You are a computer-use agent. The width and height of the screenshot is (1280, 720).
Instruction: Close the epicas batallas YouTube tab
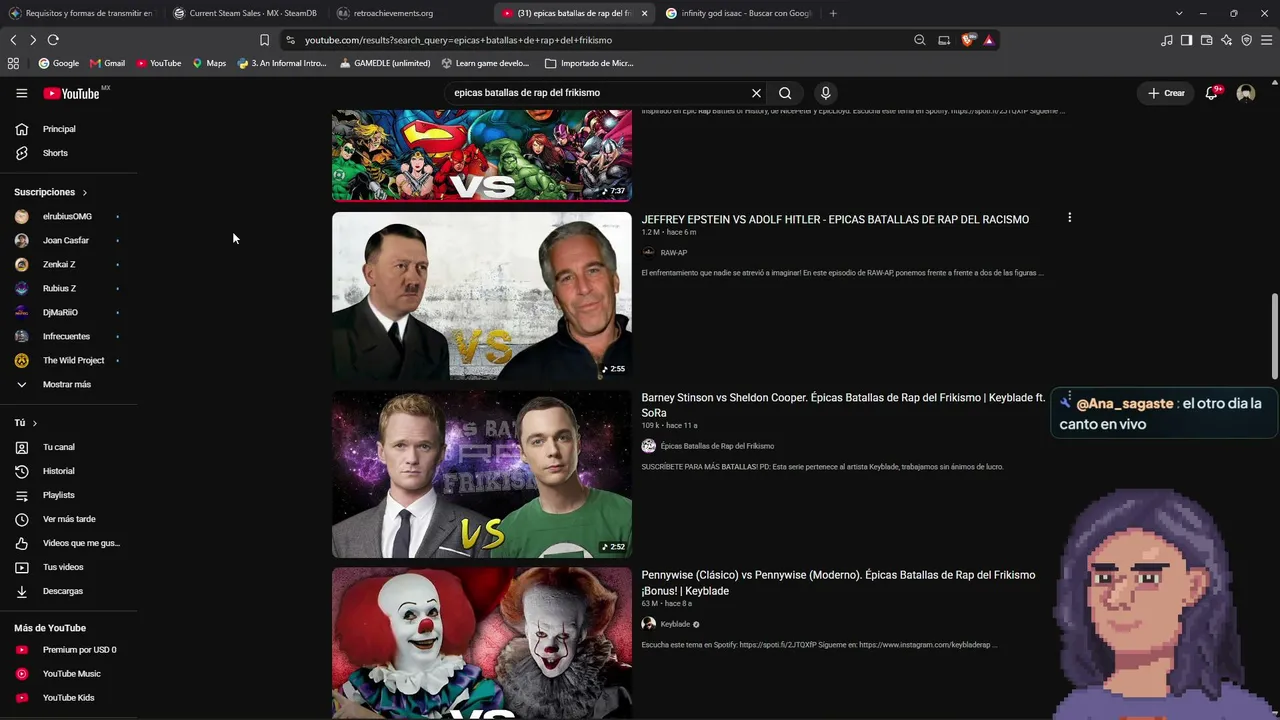tap(644, 13)
